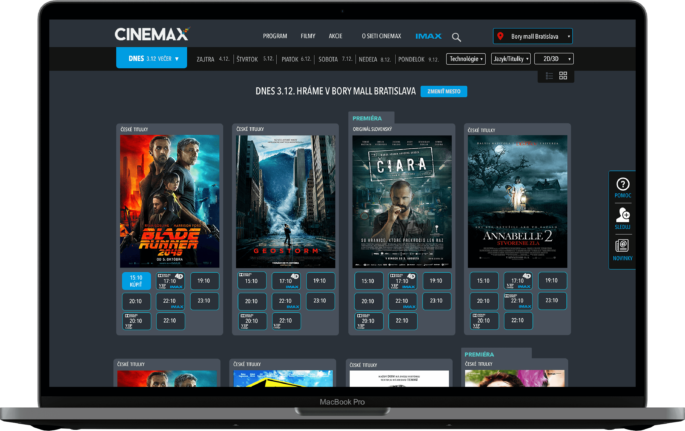The width and height of the screenshot is (685, 431).
Task: Open the PROGRAM menu item
Action: tap(275, 36)
